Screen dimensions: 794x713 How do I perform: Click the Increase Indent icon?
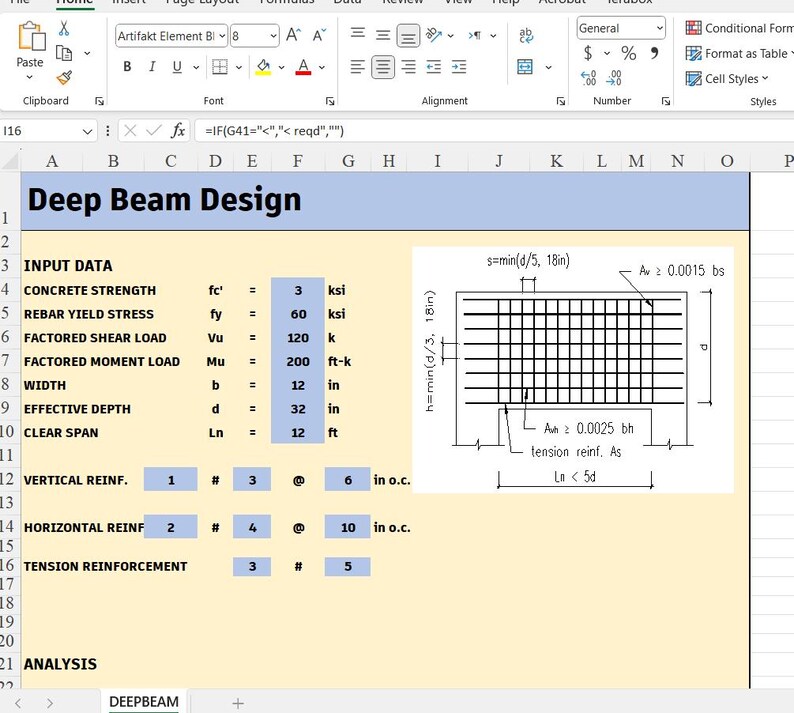click(459, 67)
